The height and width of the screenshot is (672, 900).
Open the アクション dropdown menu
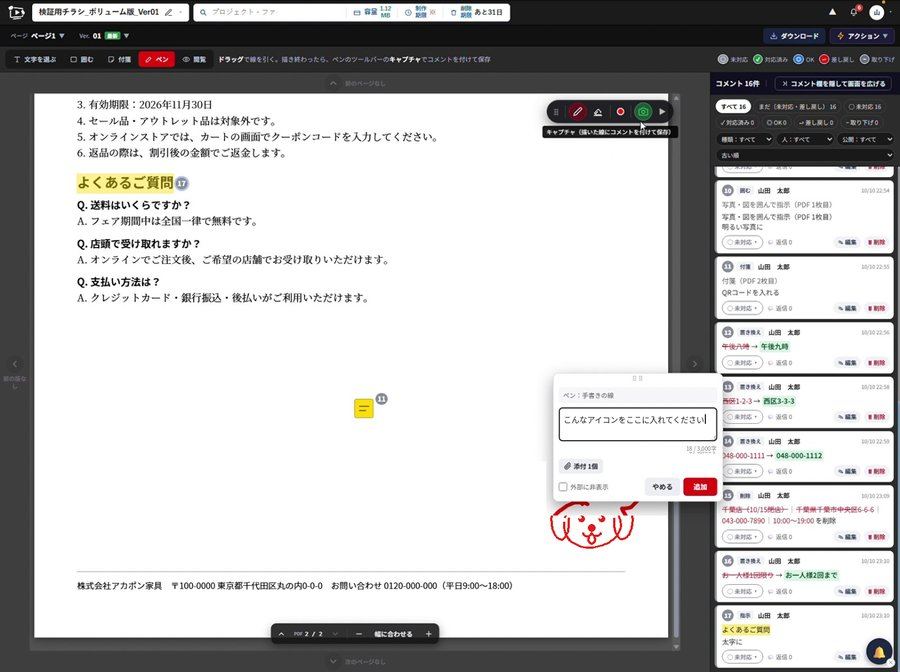point(862,36)
